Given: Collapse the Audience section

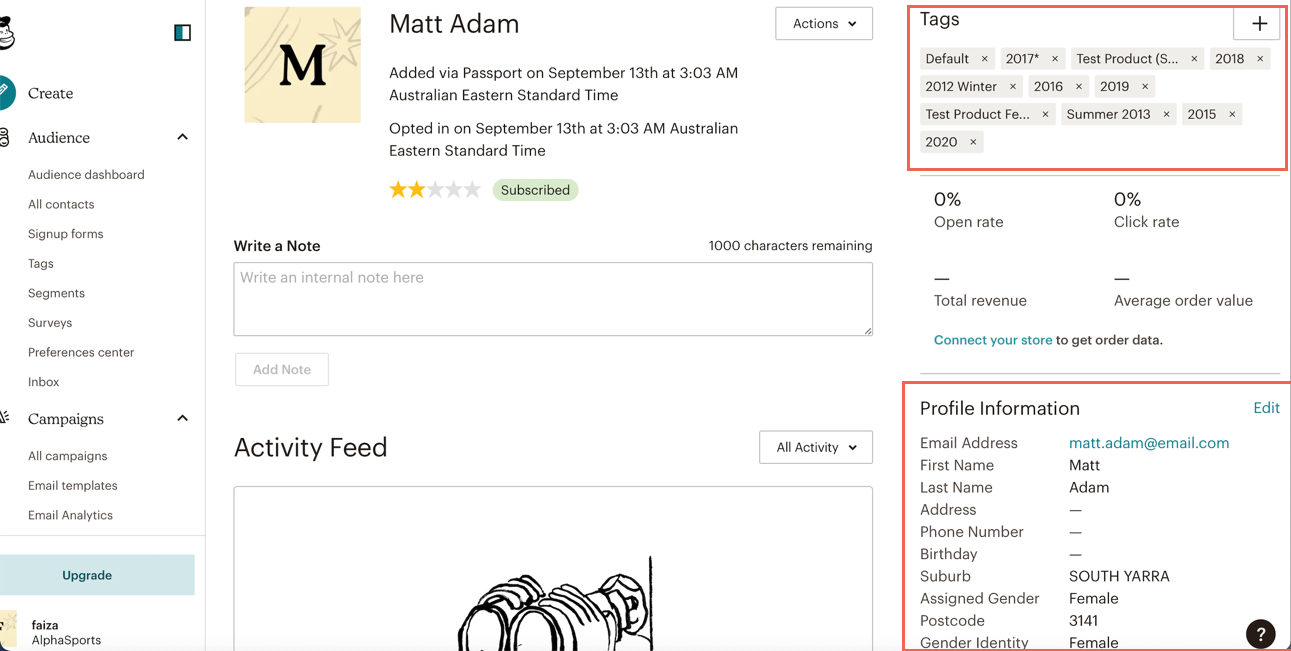Looking at the screenshot, I should (x=182, y=138).
